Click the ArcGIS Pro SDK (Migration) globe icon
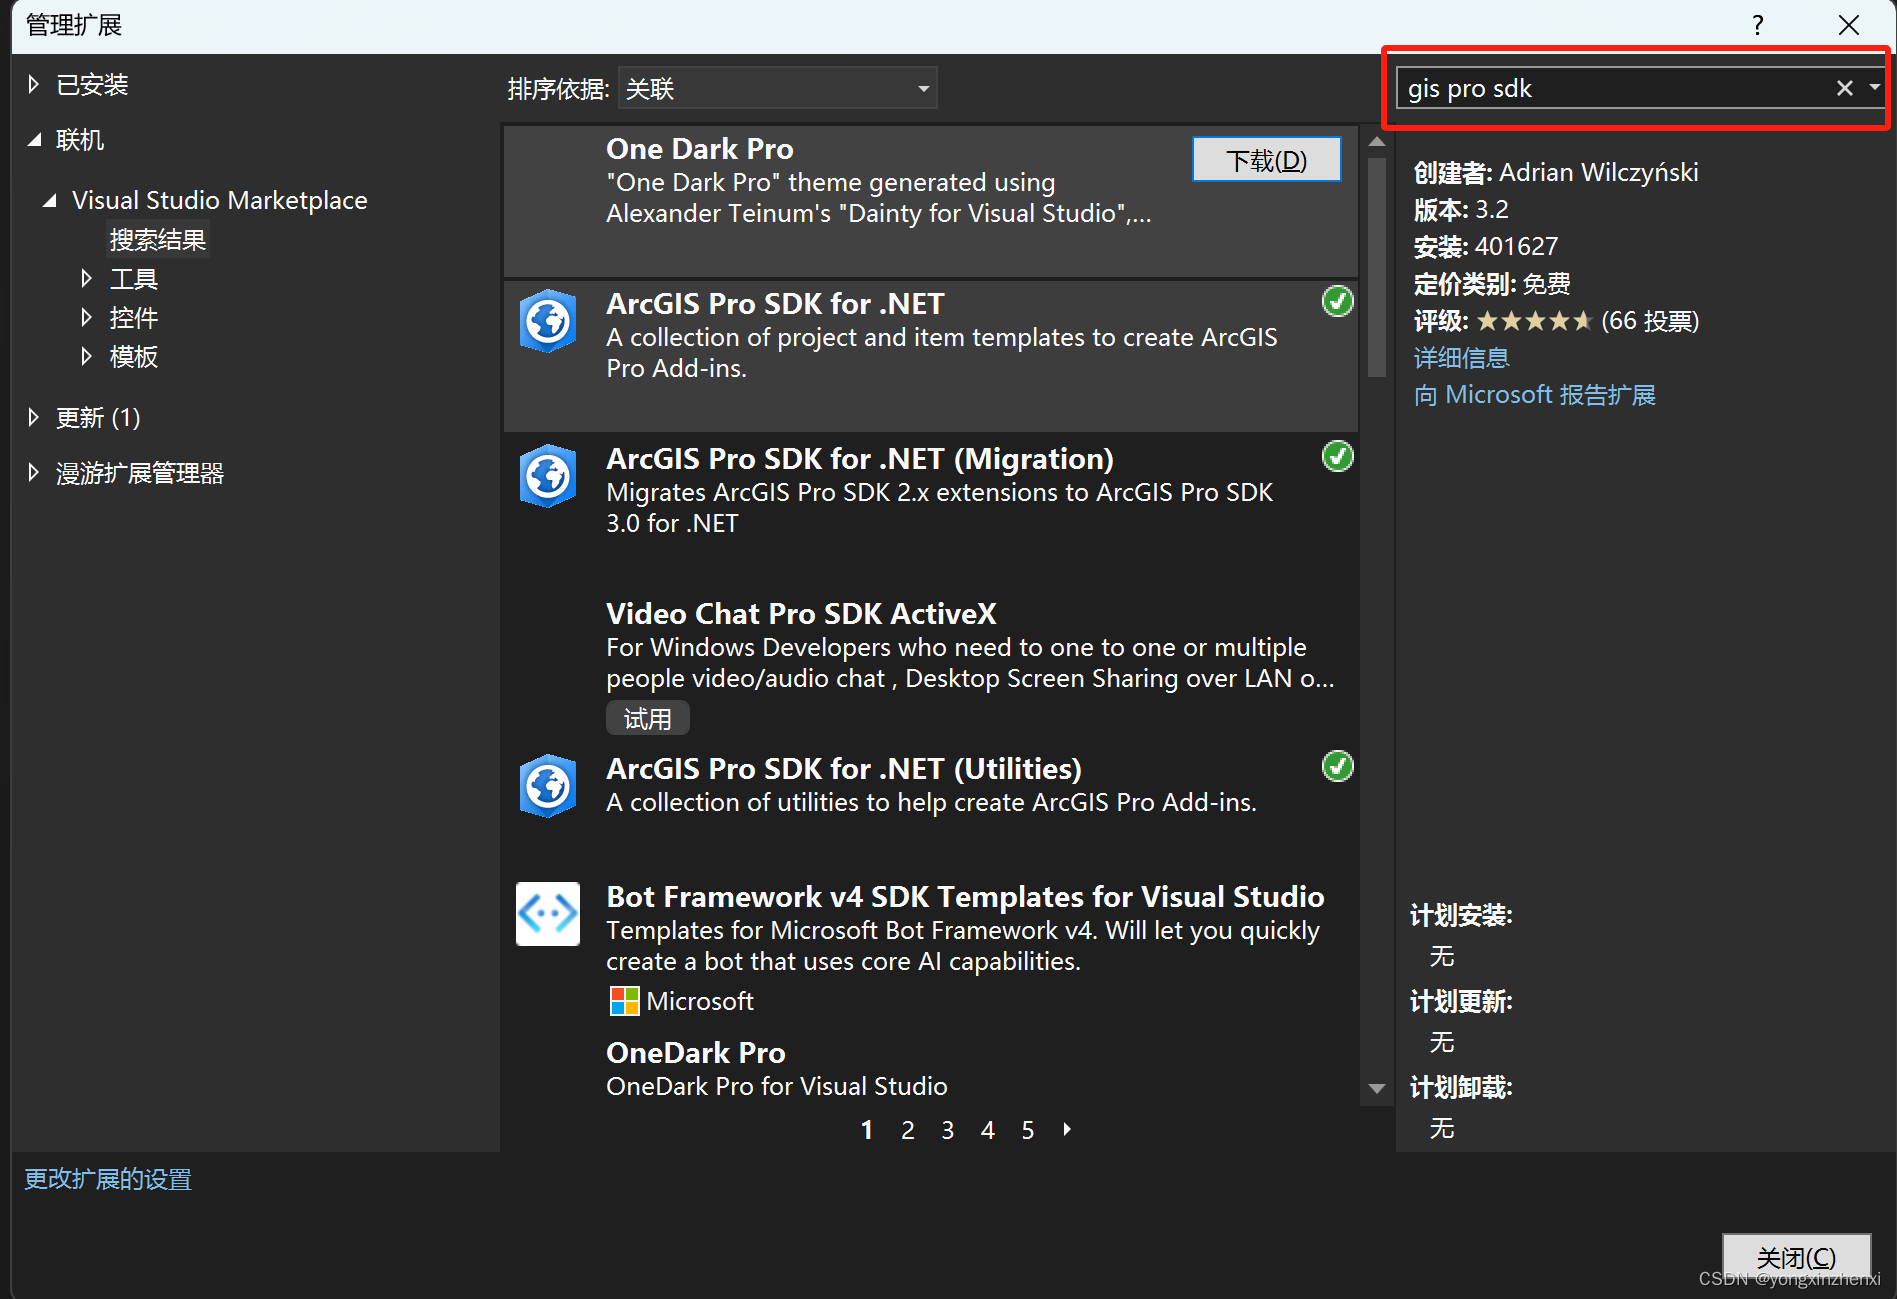Image resolution: width=1897 pixels, height=1299 pixels. [x=547, y=476]
